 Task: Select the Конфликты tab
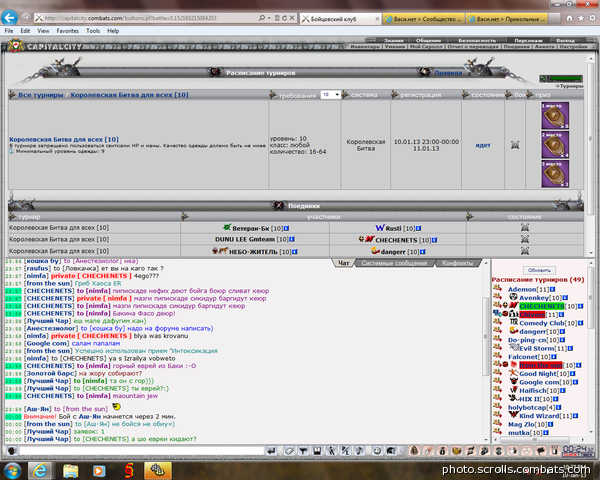[x=457, y=263]
